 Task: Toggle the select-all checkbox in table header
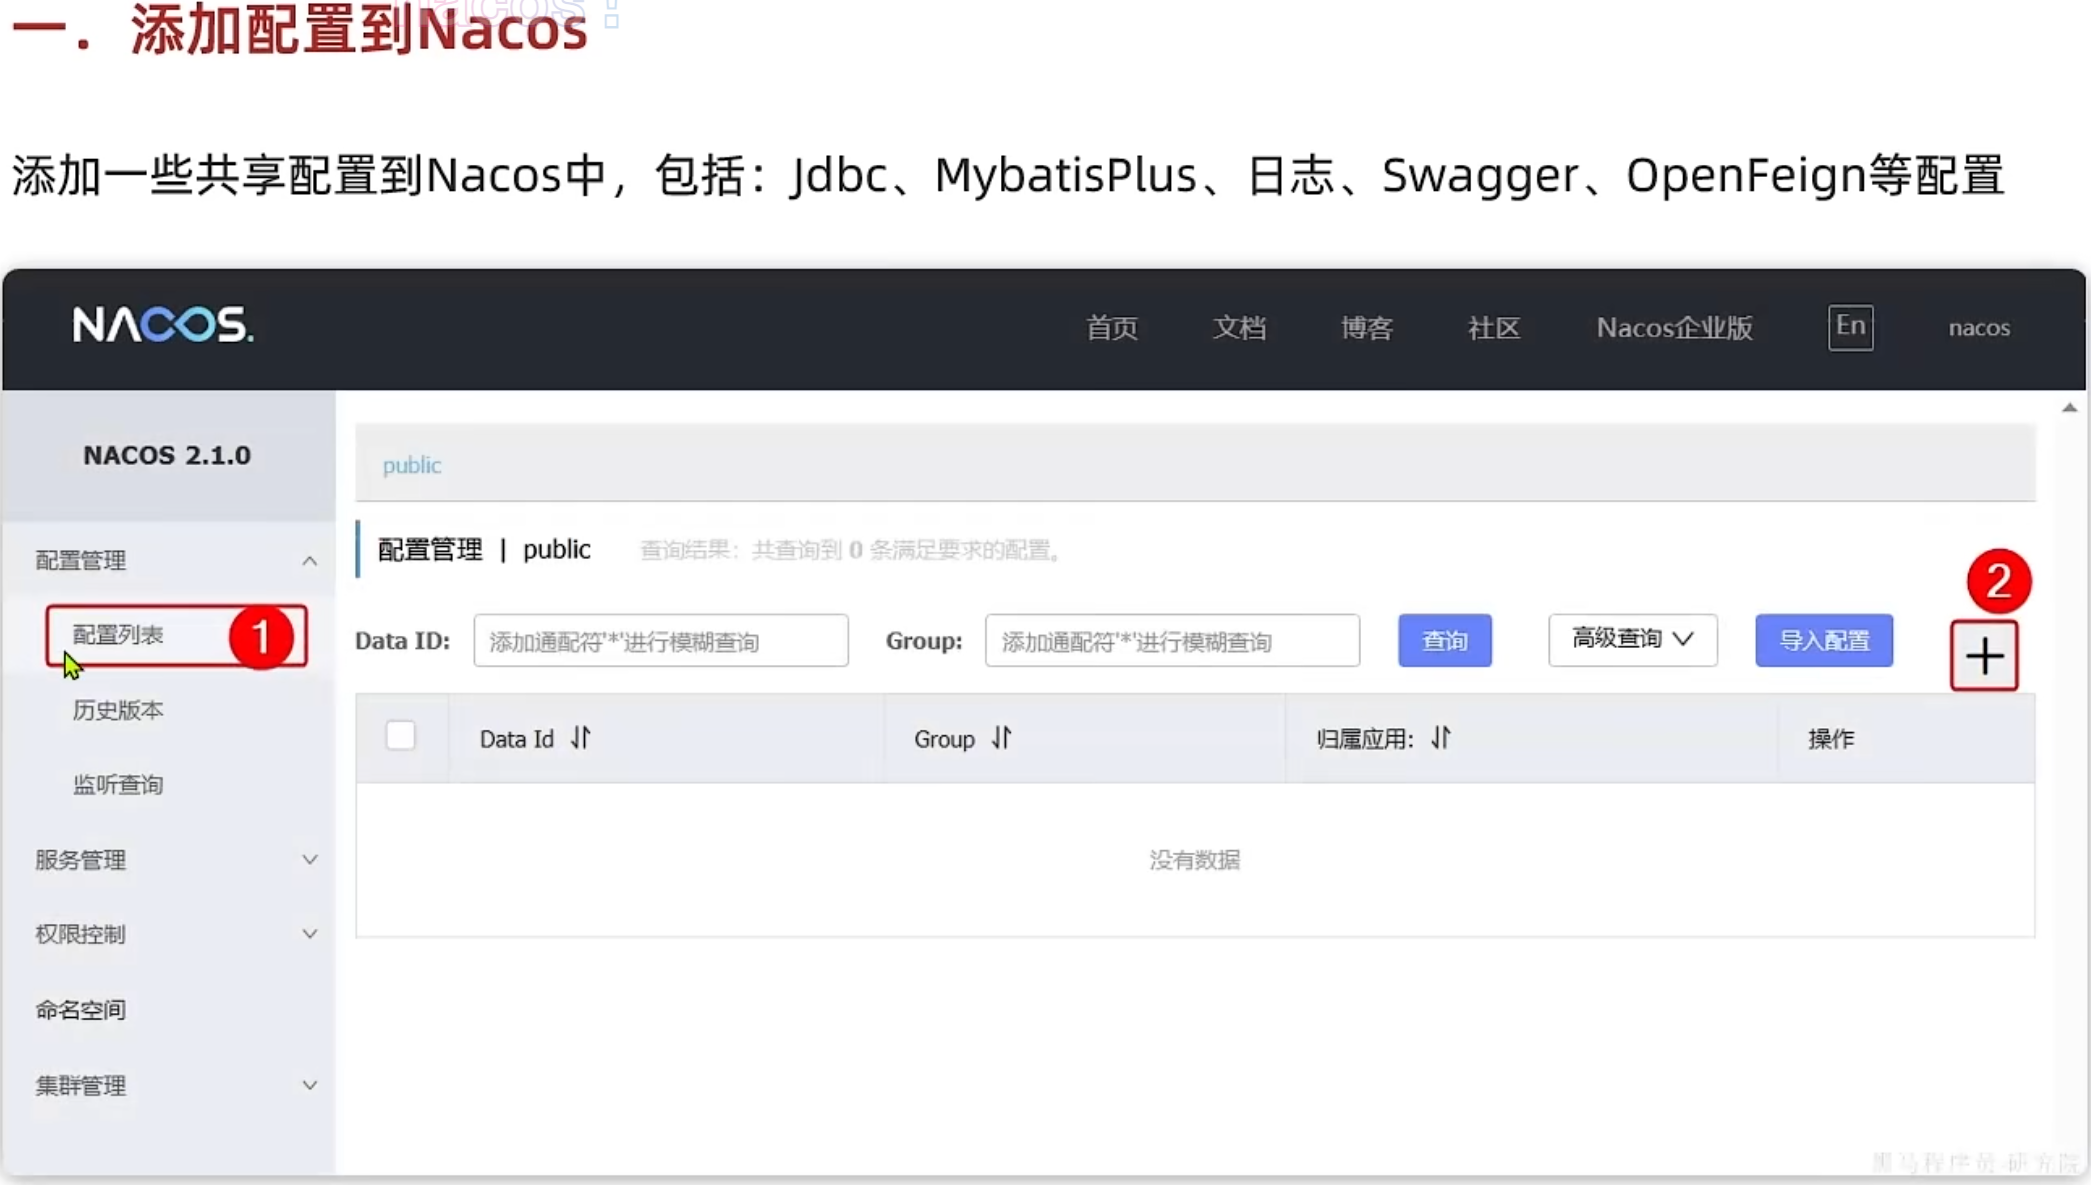click(x=400, y=736)
